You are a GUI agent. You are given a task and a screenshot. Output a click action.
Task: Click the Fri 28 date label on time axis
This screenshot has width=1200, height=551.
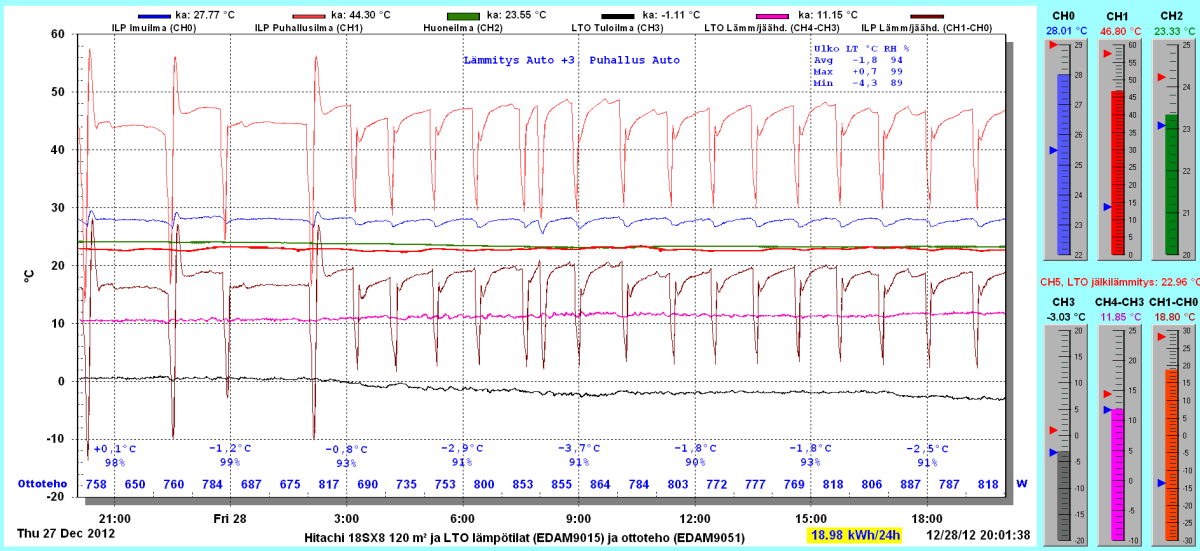coord(229,518)
